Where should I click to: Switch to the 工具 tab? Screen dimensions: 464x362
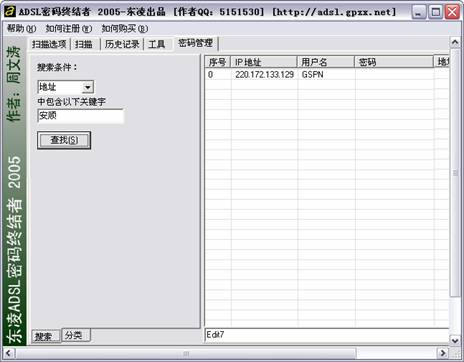pos(157,44)
